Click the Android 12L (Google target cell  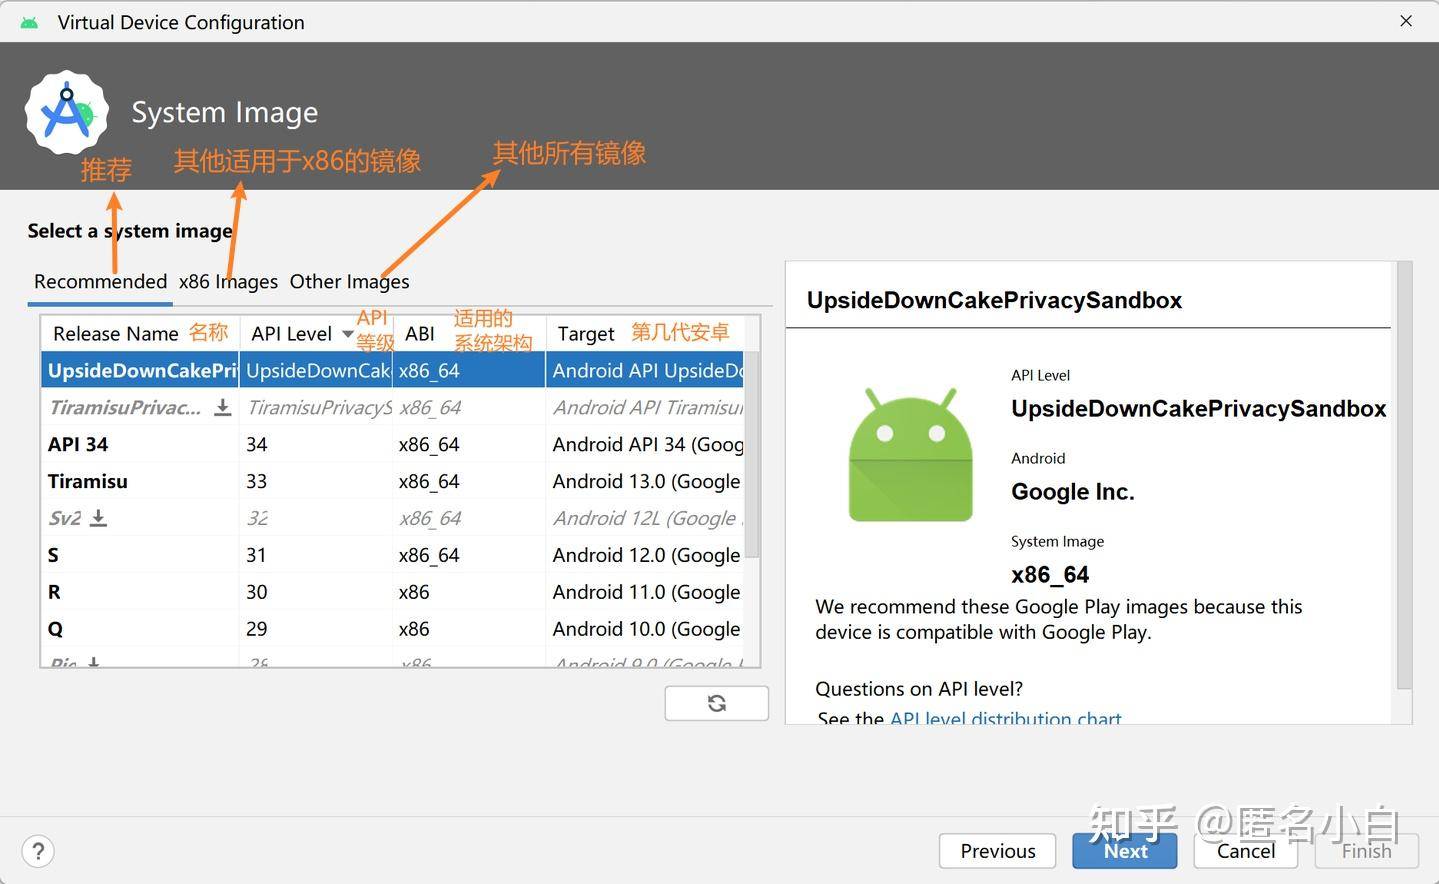click(x=646, y=518)
